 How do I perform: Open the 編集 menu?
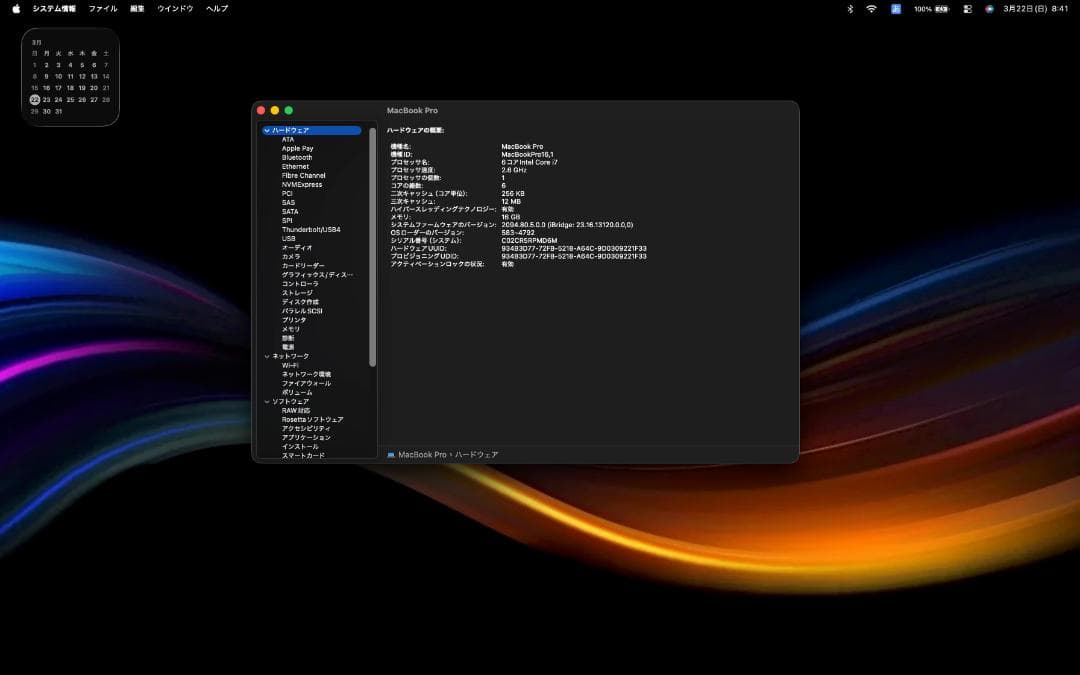[137, 9]
